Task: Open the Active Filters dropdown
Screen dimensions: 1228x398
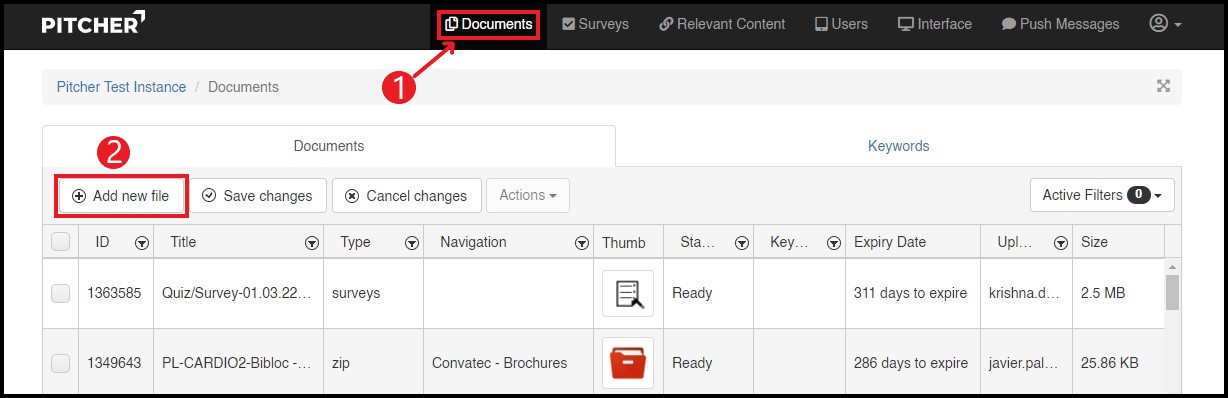Action: click(1102, 195)
